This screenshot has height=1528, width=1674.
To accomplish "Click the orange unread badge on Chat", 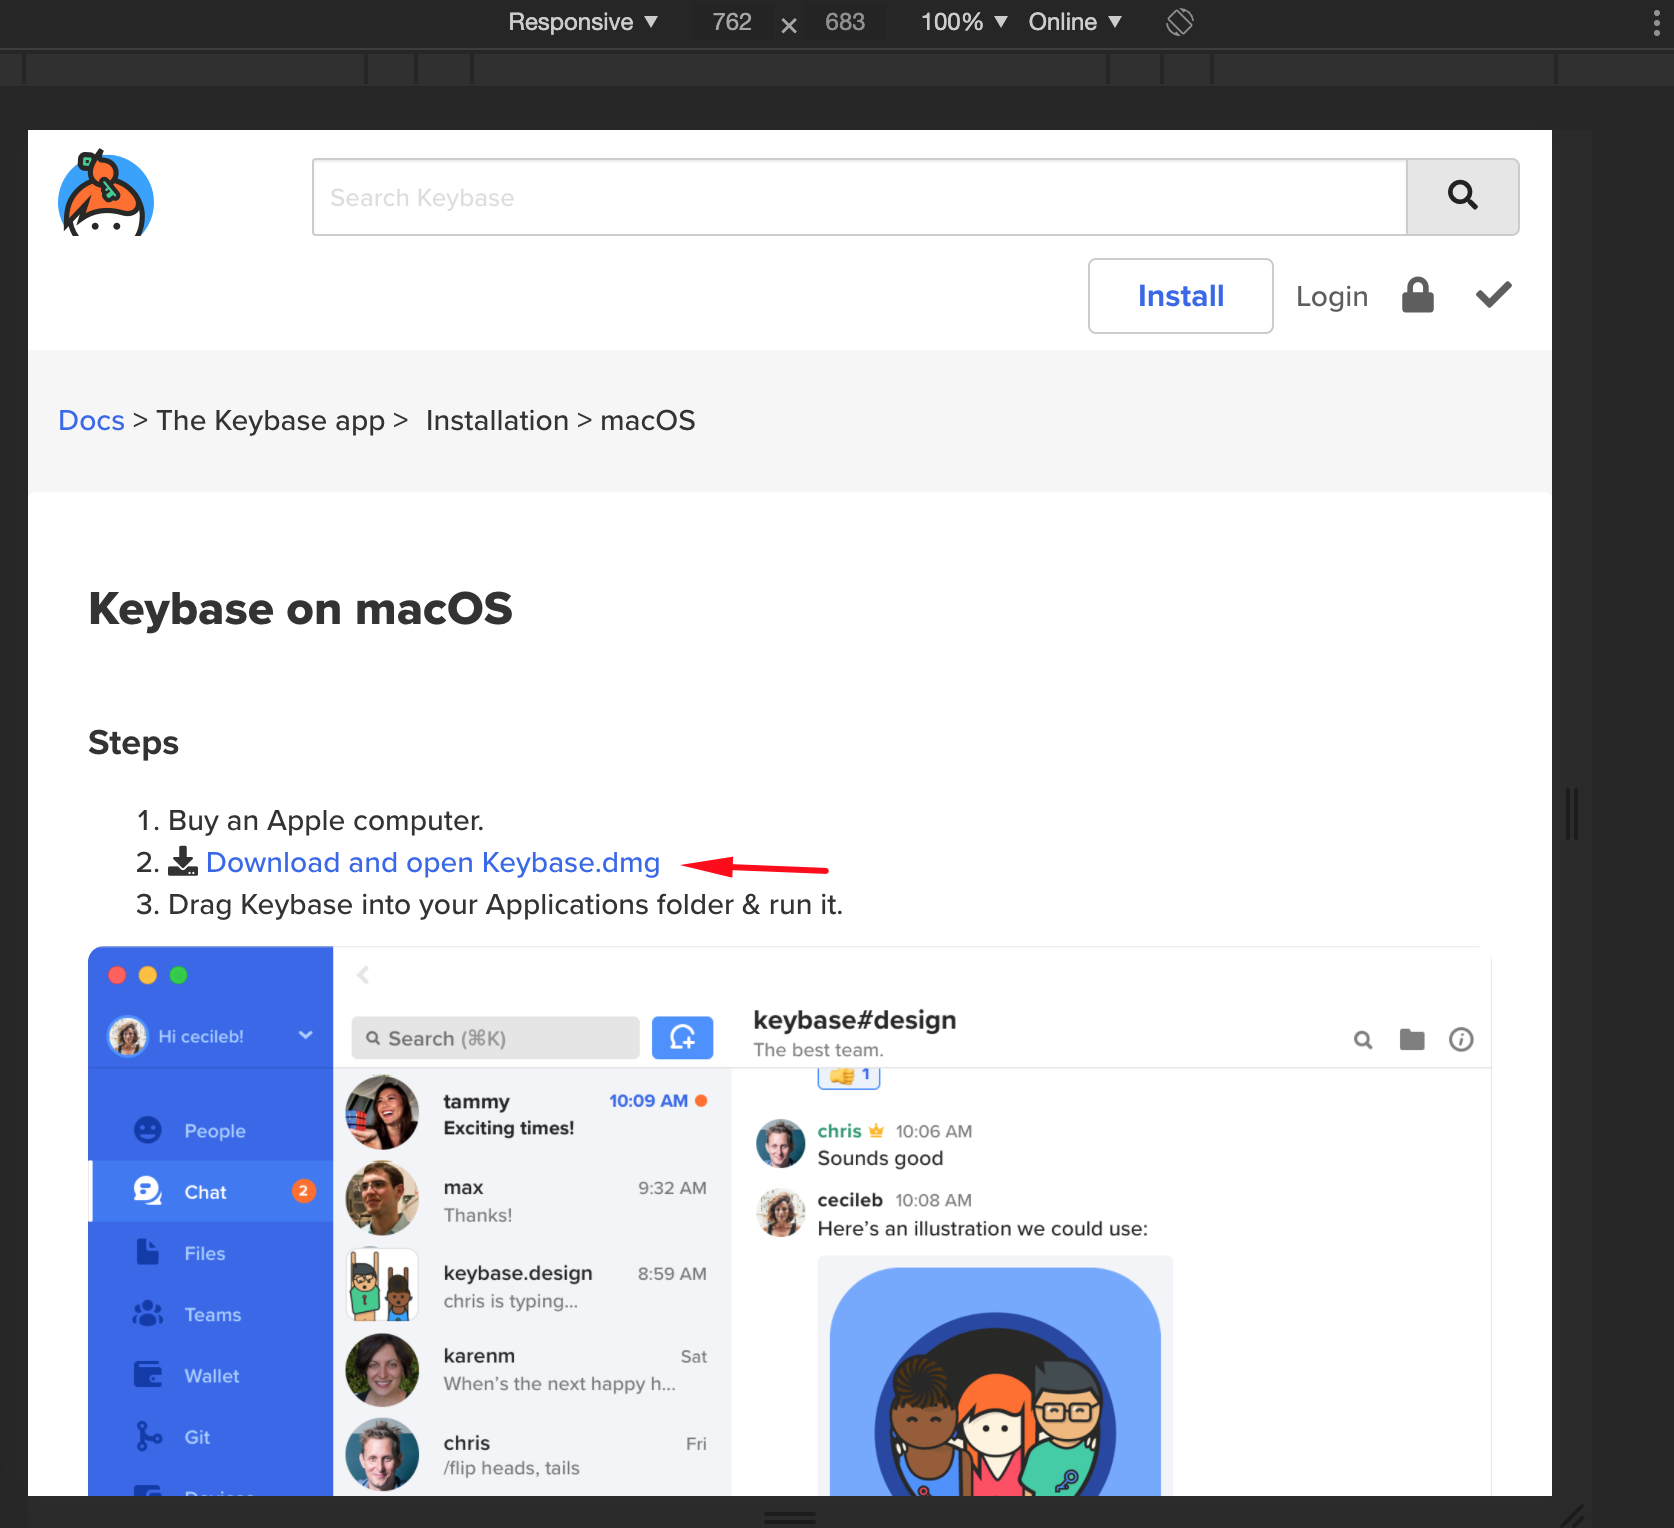I will click(303, 1191).
